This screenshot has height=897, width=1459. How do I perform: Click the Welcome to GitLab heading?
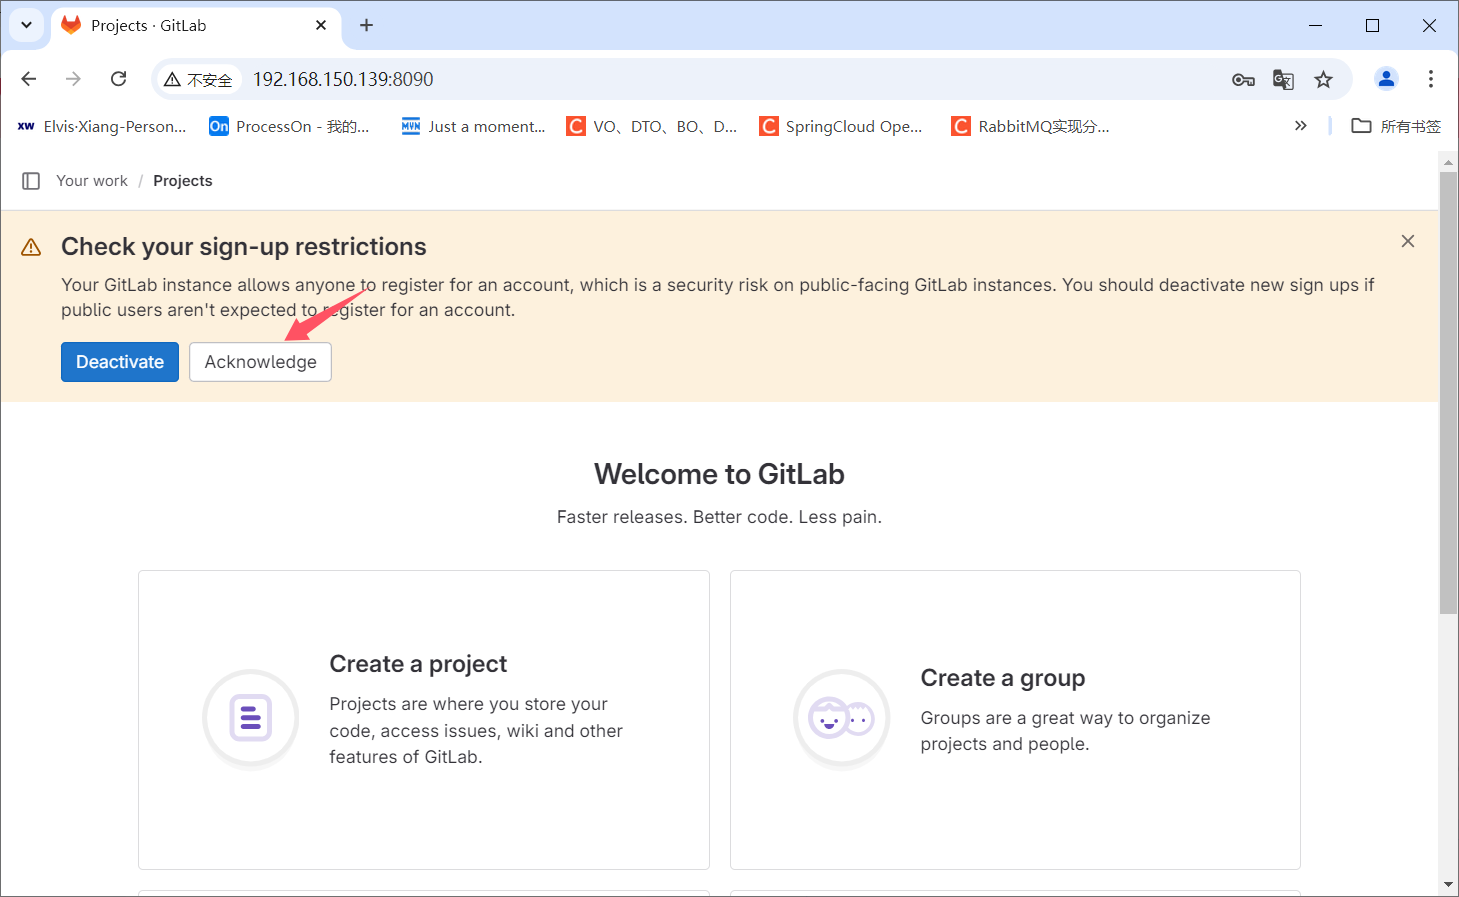pos(719,474)
